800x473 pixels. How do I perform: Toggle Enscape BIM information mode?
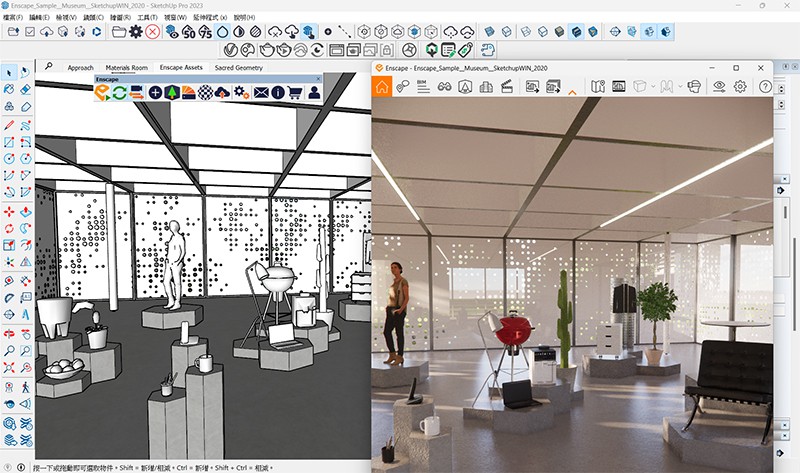[x=422, y=87]
